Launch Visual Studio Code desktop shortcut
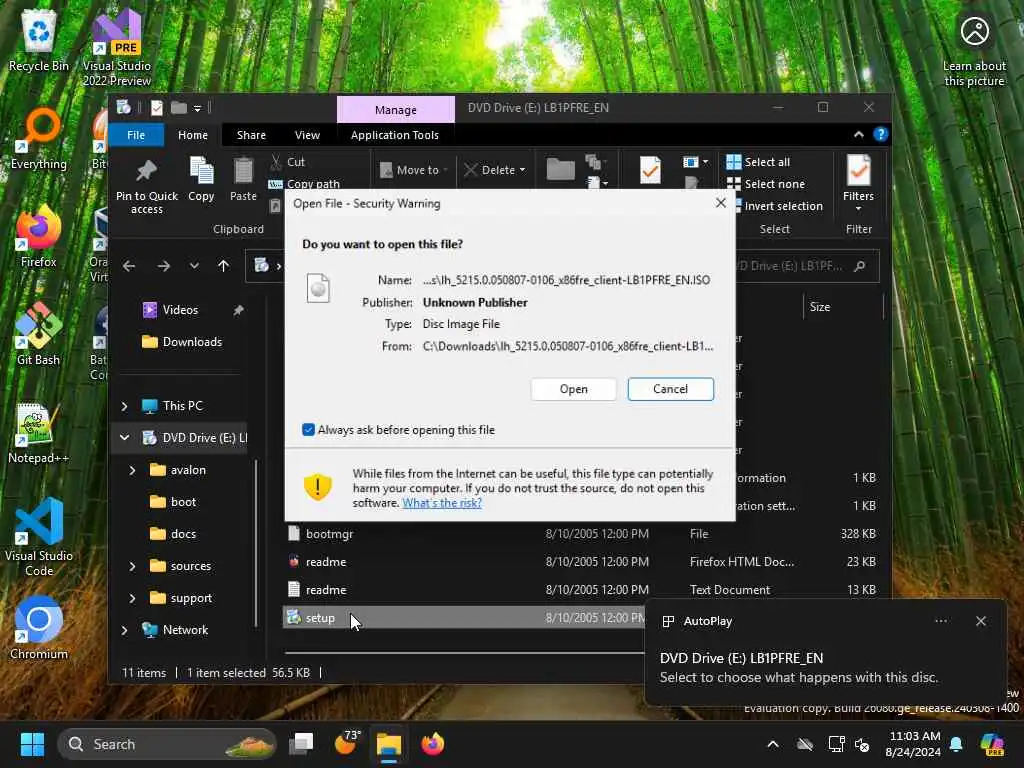 39,538
